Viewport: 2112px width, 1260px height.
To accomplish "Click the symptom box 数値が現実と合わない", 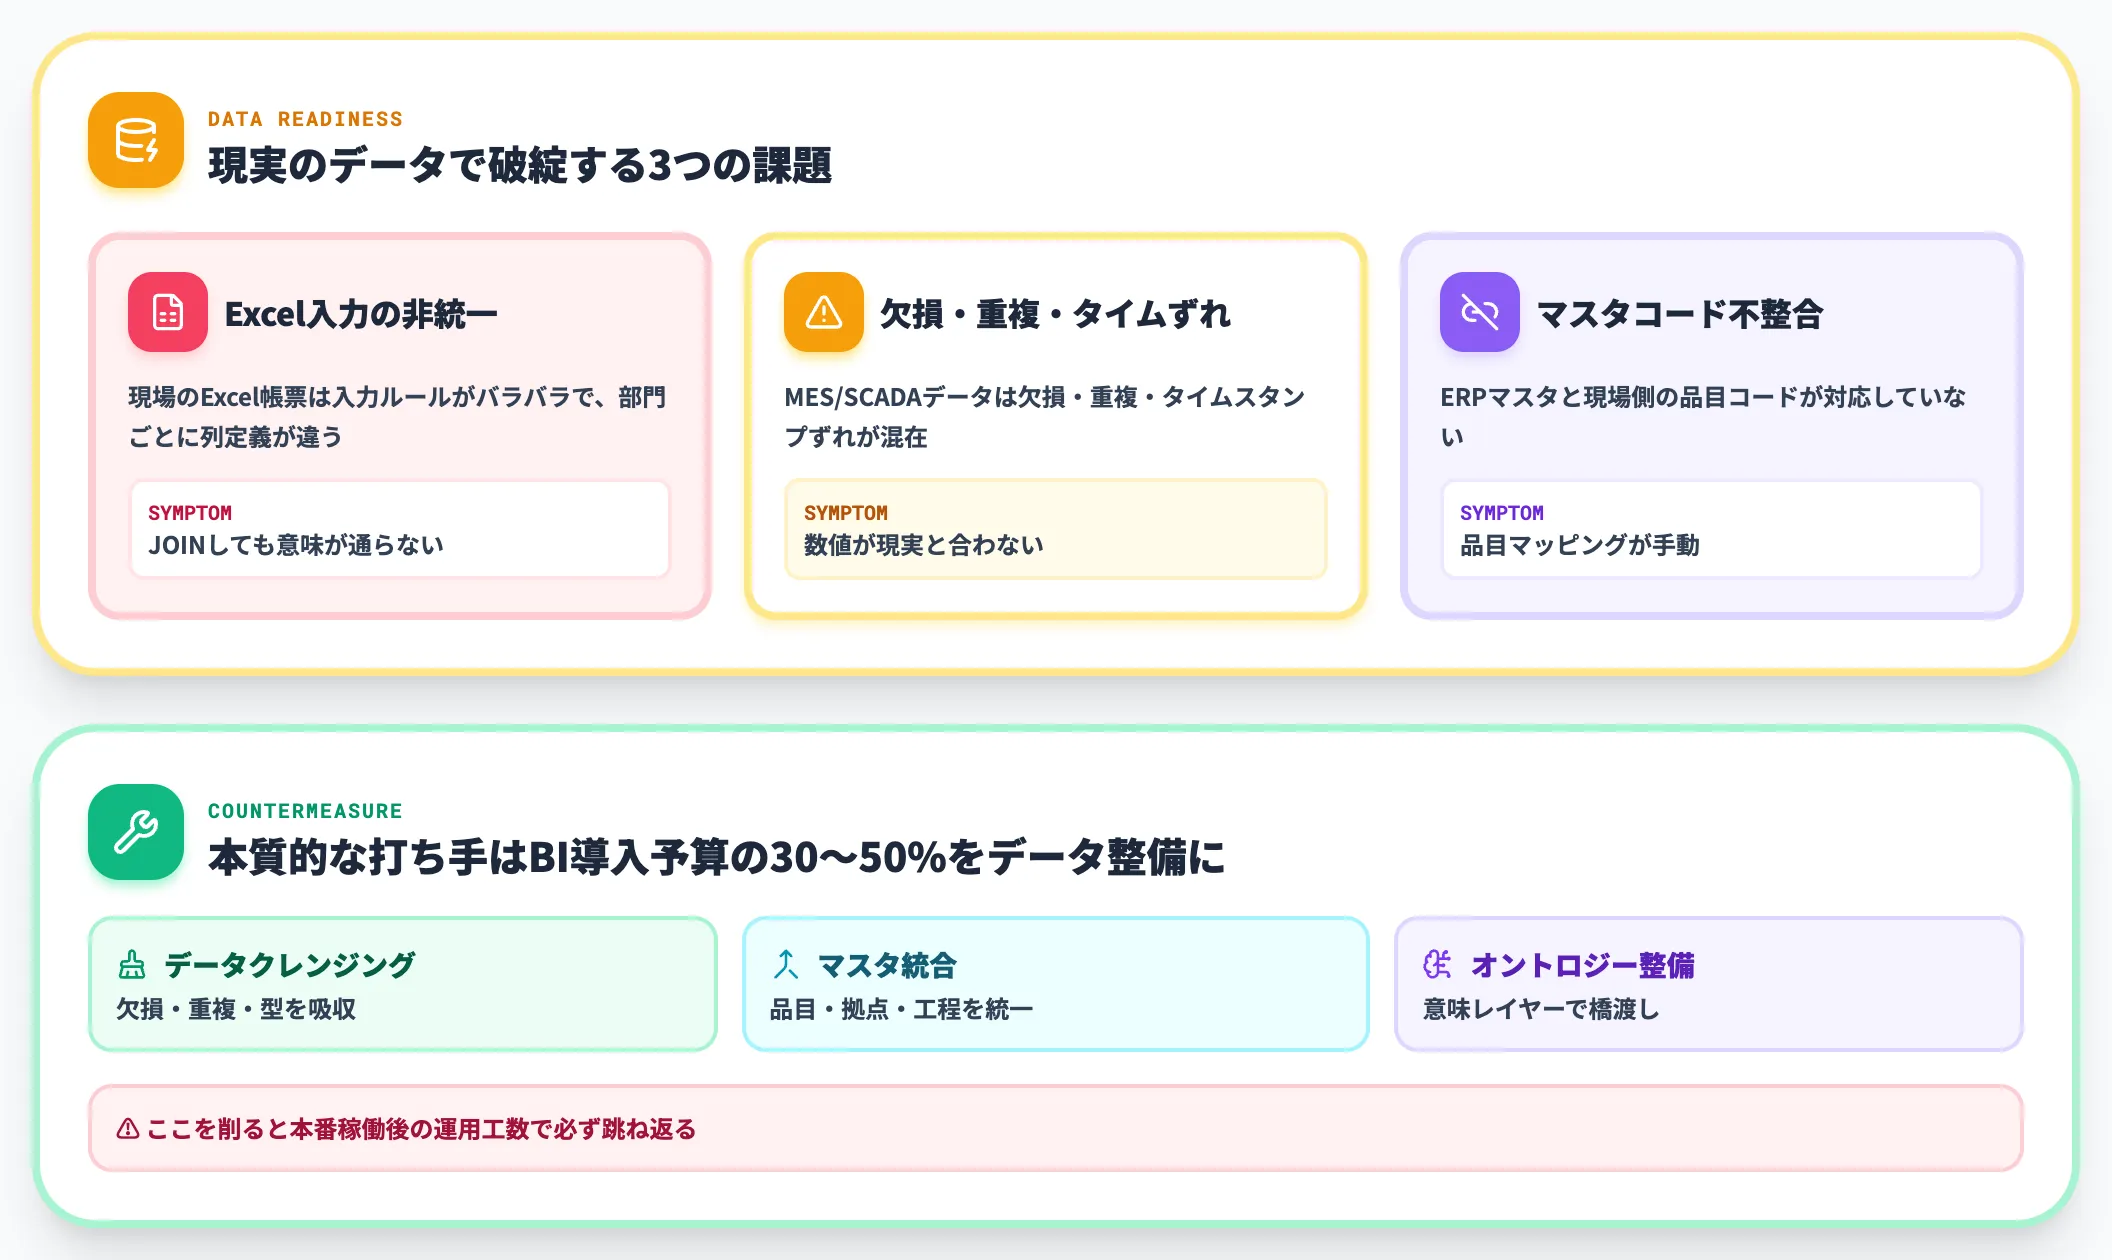I will [1056, 529].
